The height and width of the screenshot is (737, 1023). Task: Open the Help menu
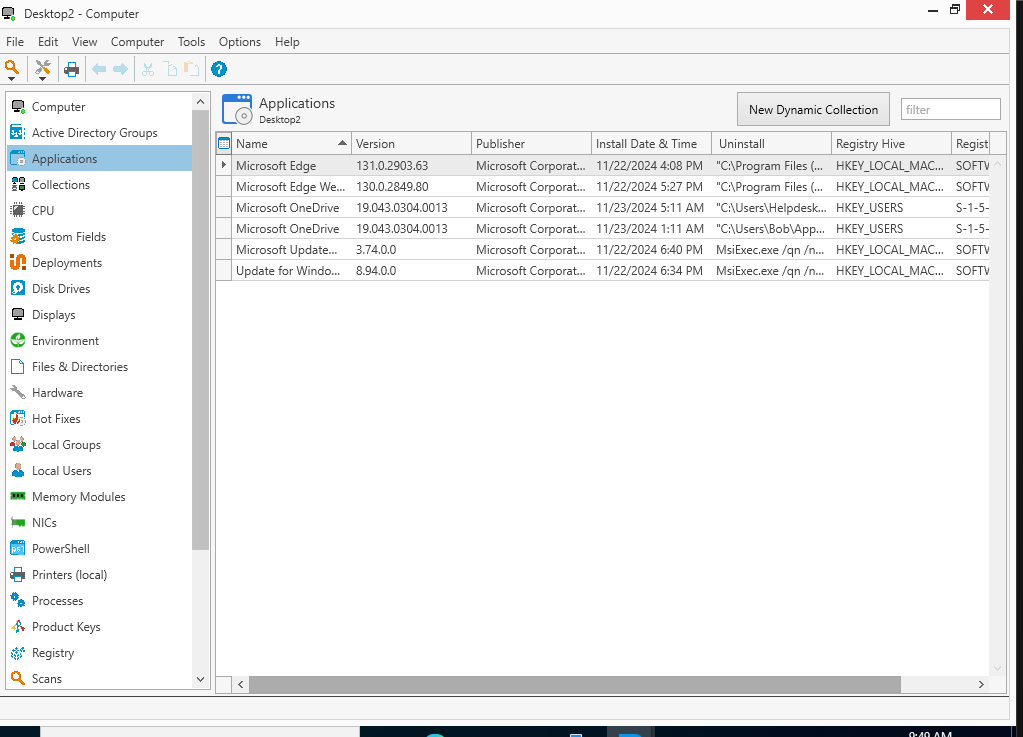286,42
